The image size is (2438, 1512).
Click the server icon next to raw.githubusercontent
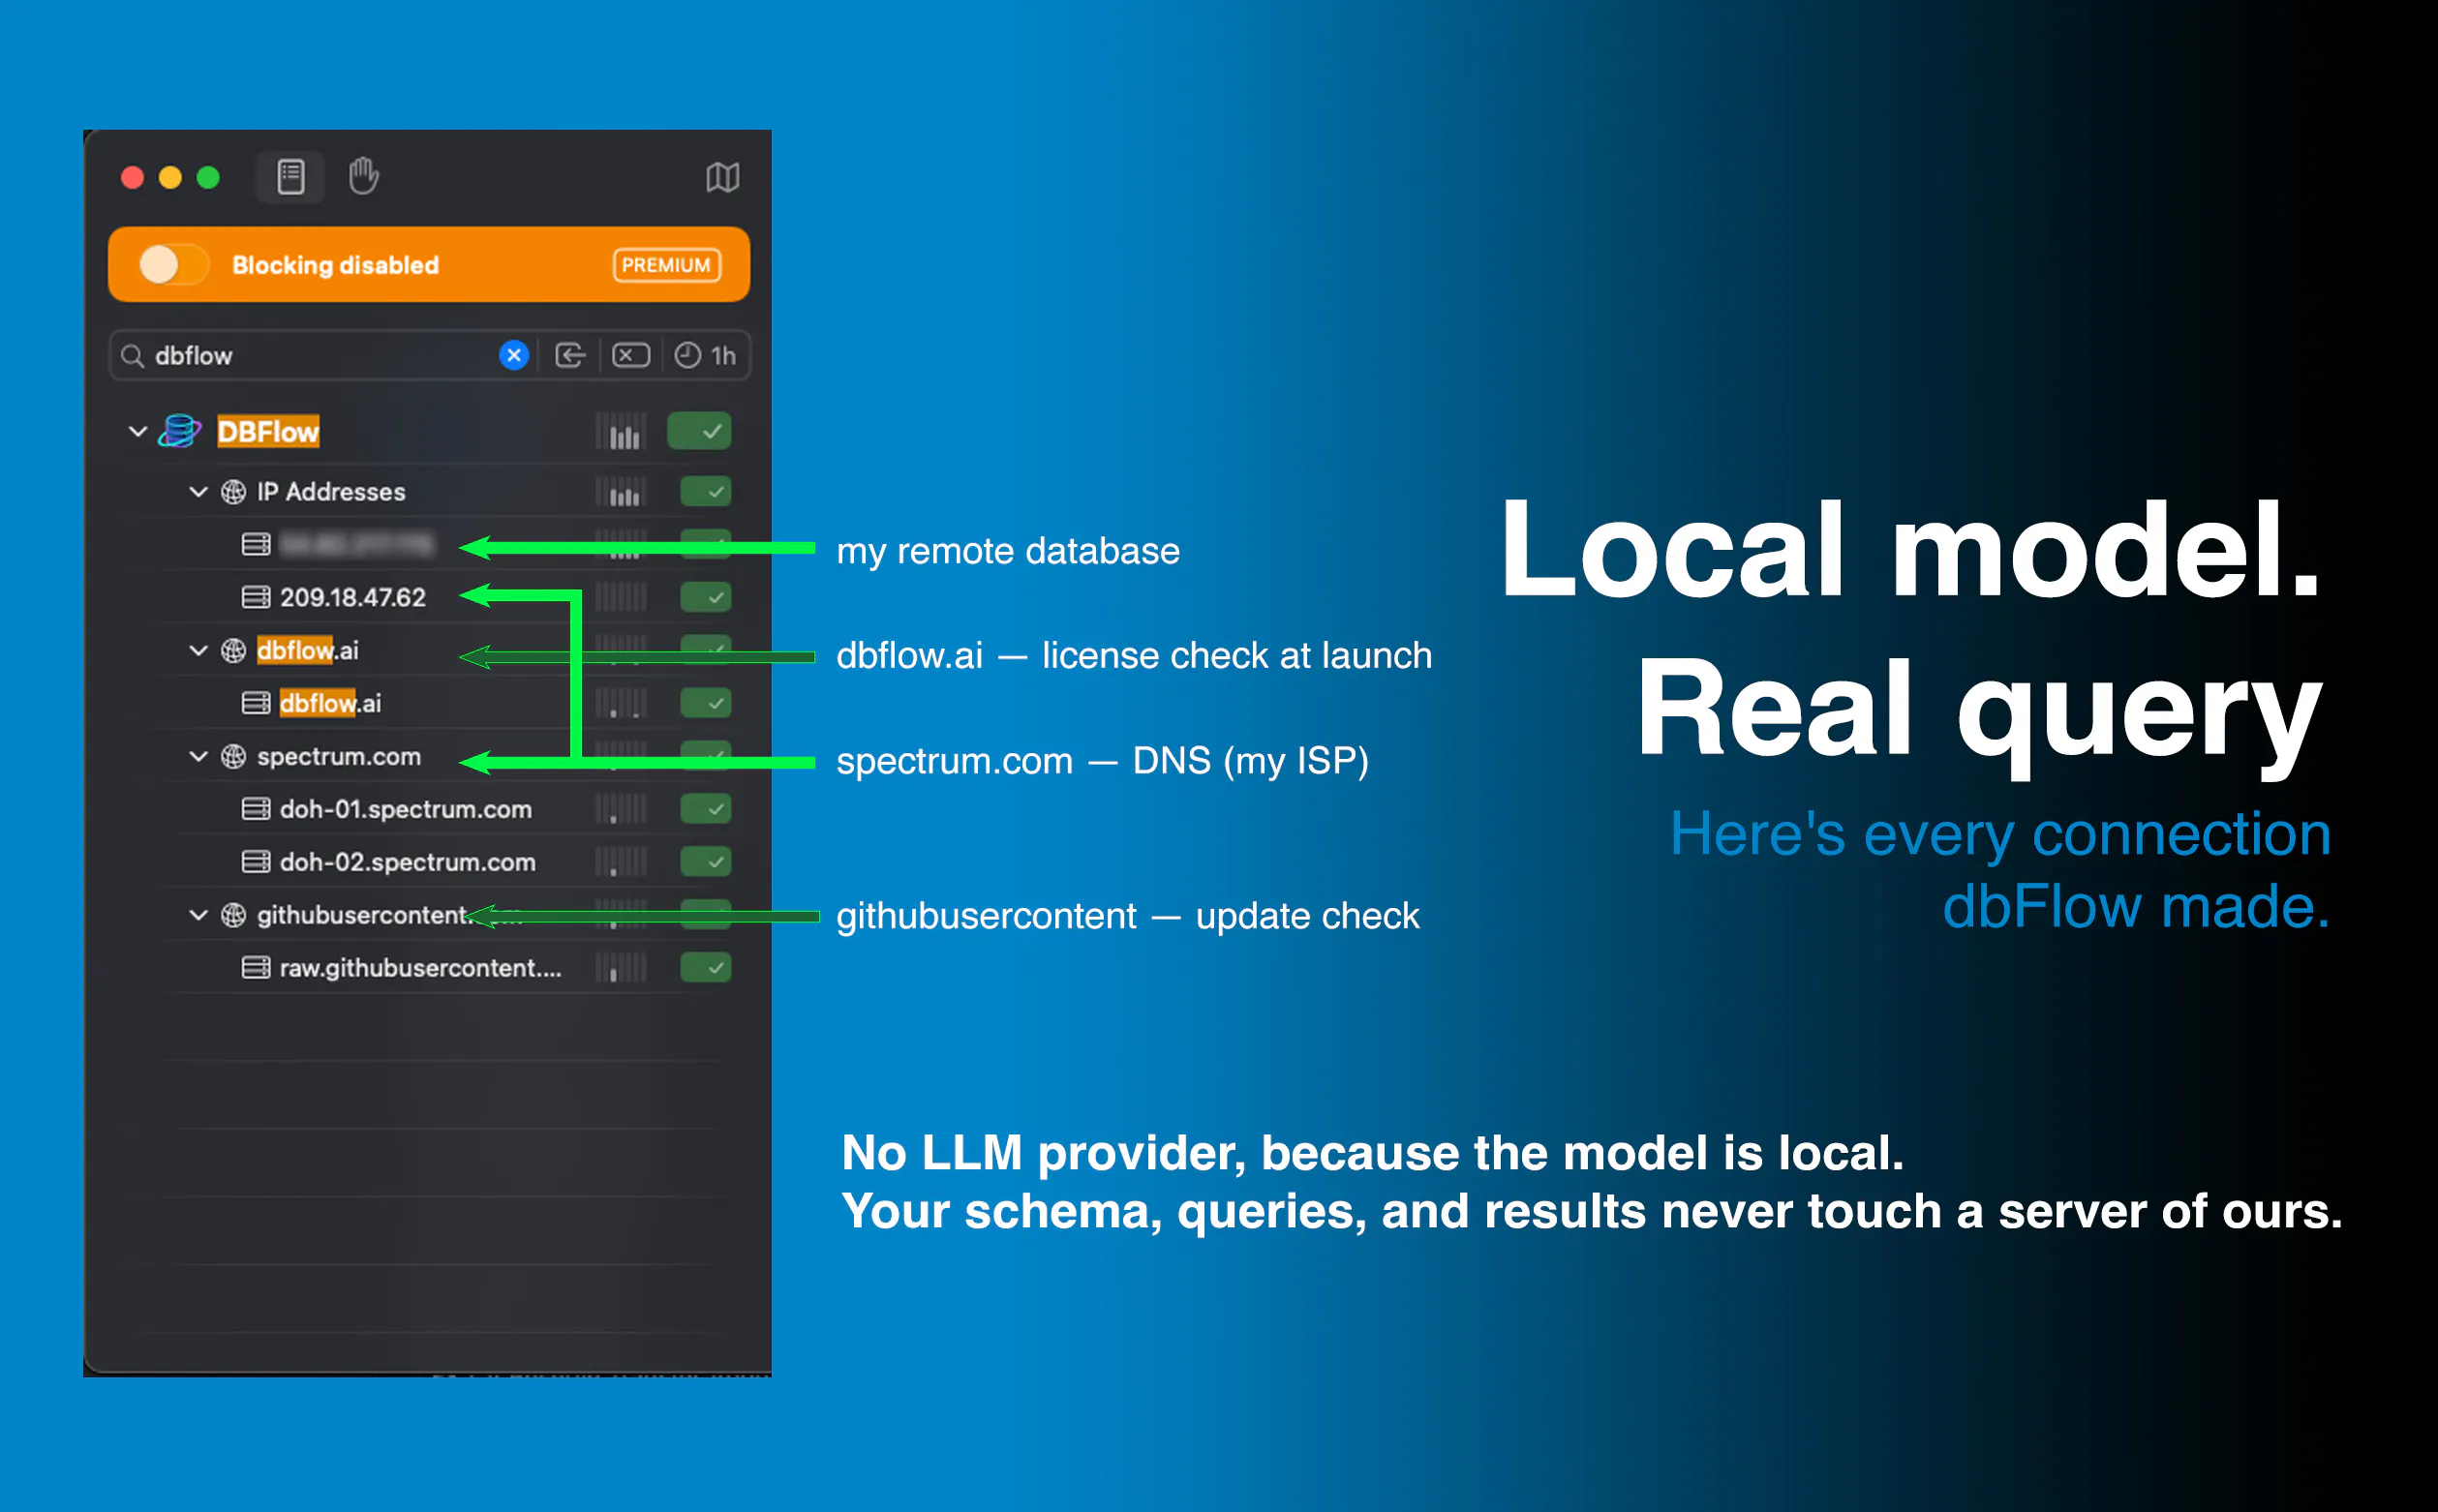pyautogui.click(x=256, y=968)
